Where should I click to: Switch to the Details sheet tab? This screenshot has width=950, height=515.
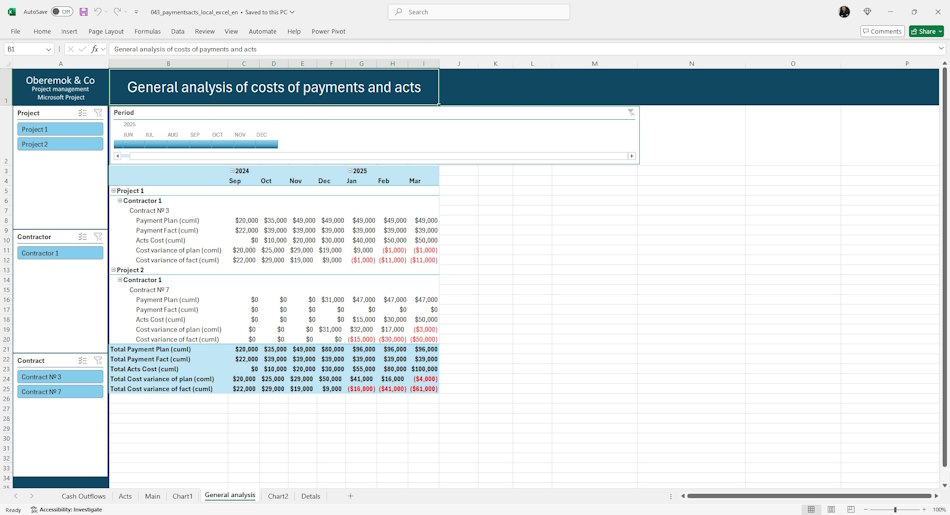tap(311, 496)
